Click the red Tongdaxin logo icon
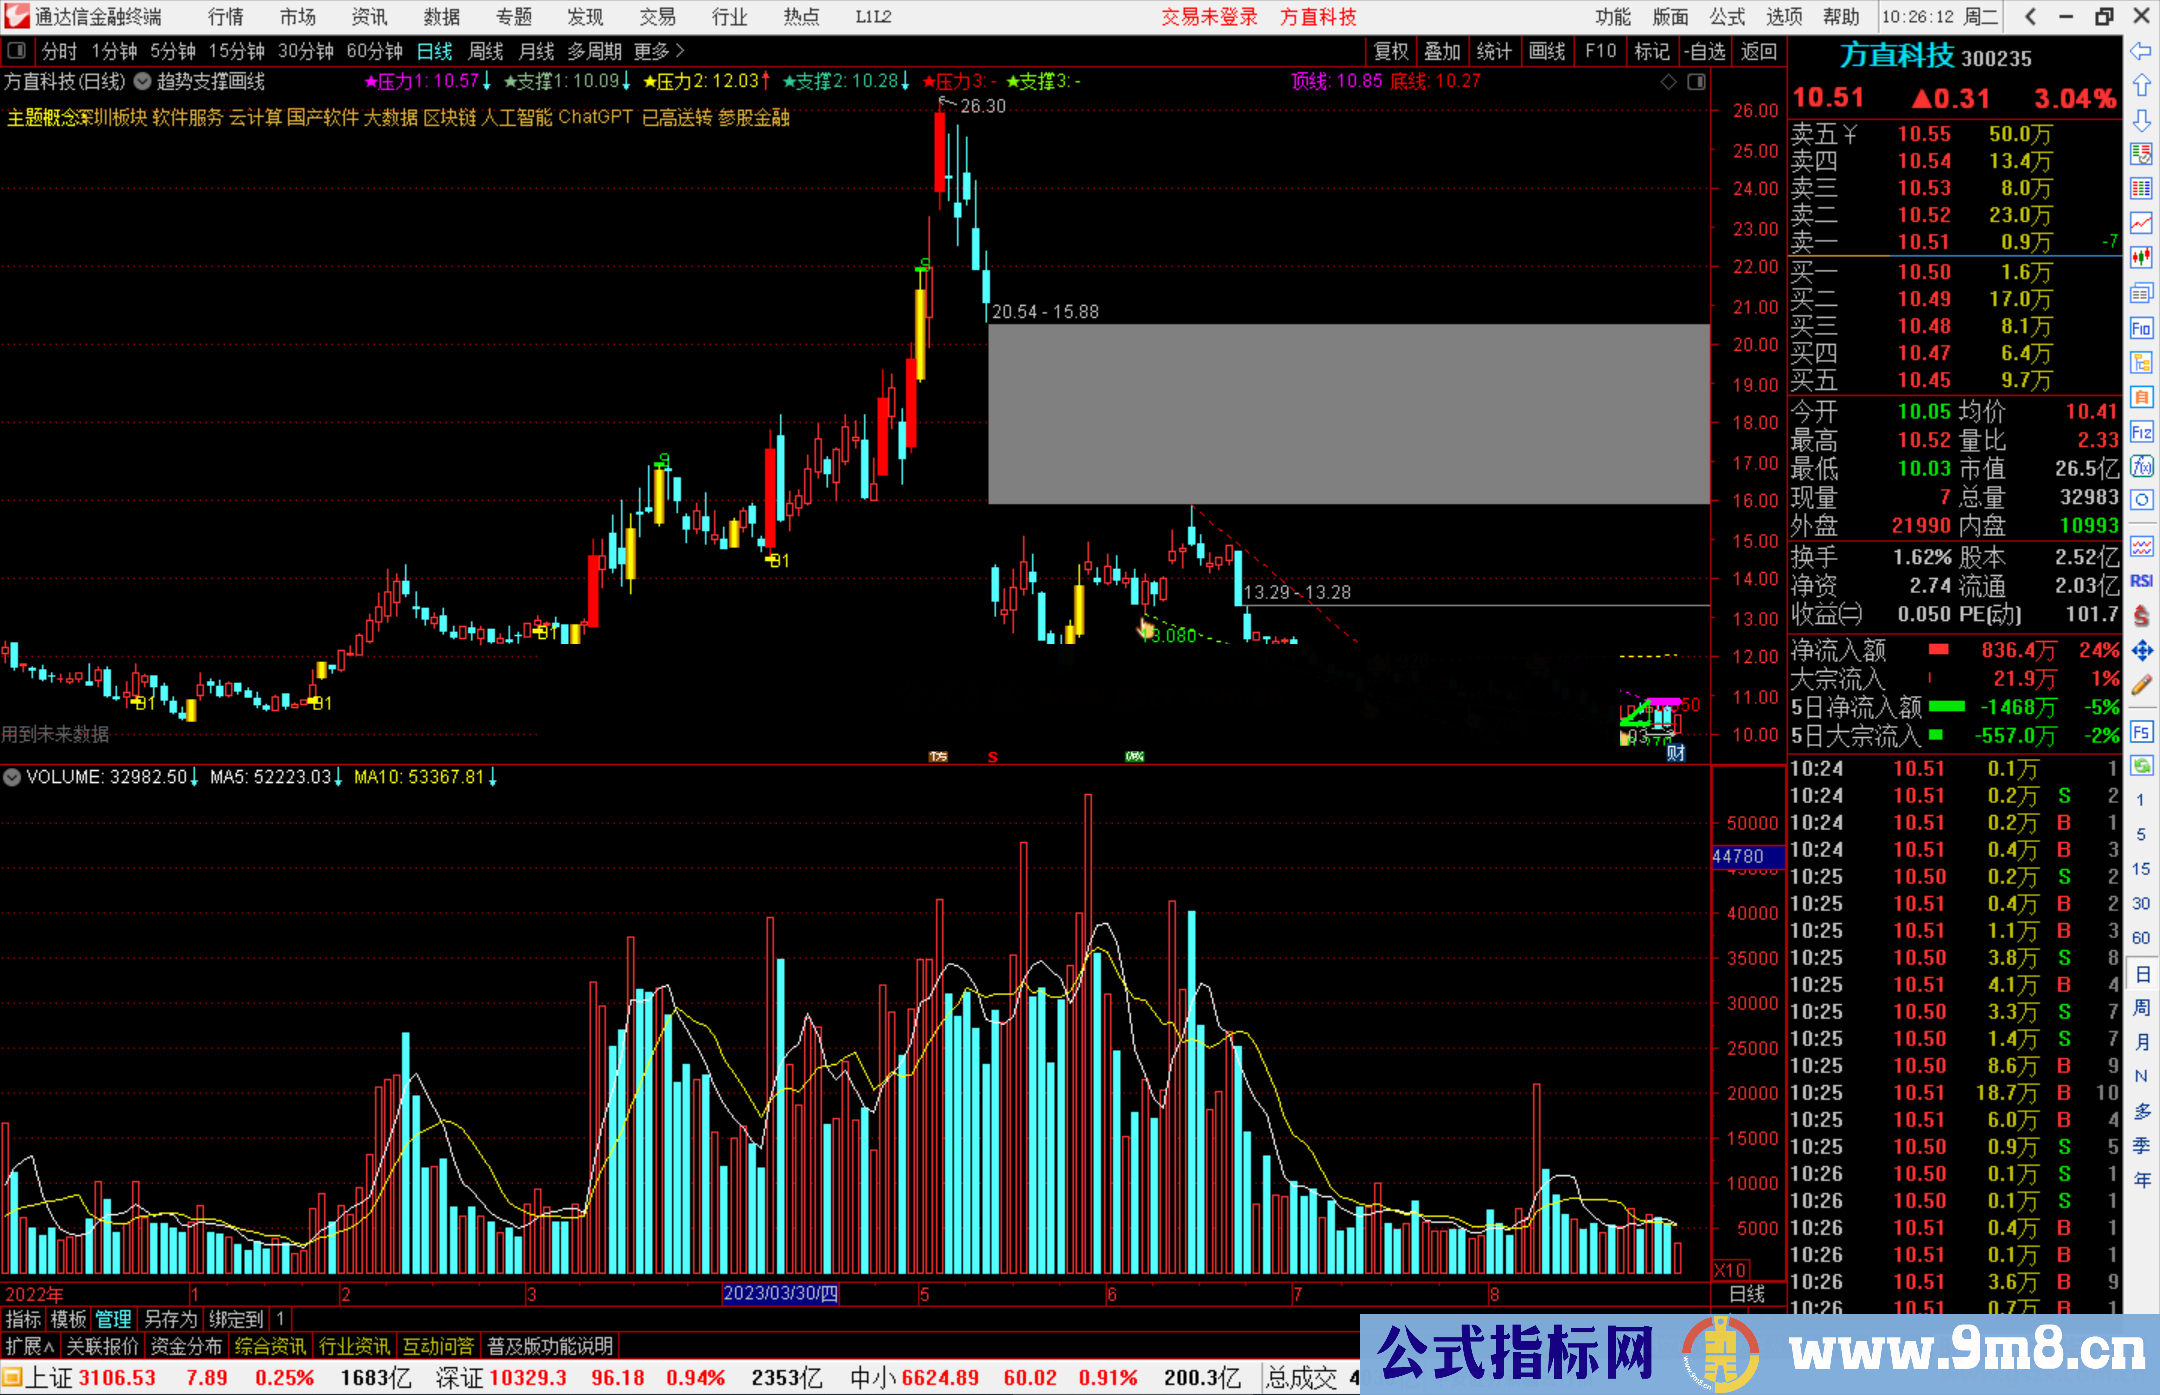 click(16, 16)
